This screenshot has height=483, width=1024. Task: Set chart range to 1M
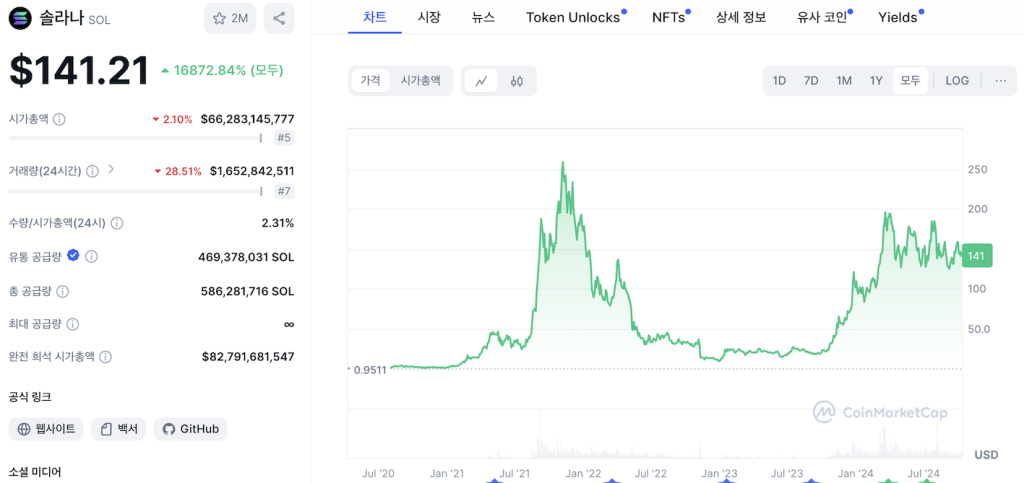pyautogui.click(x=844, y=81)
